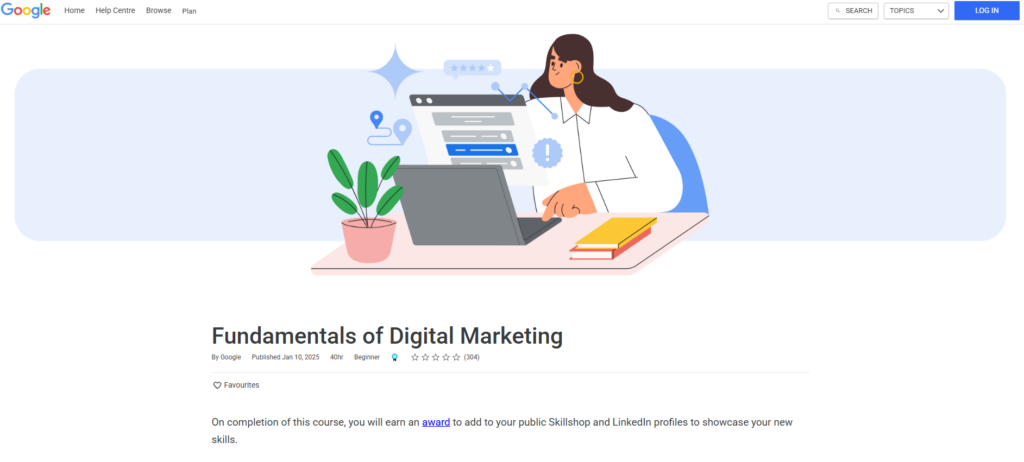Select the first rating star
The image size is (1024, 462).
[x=414, y=357]
